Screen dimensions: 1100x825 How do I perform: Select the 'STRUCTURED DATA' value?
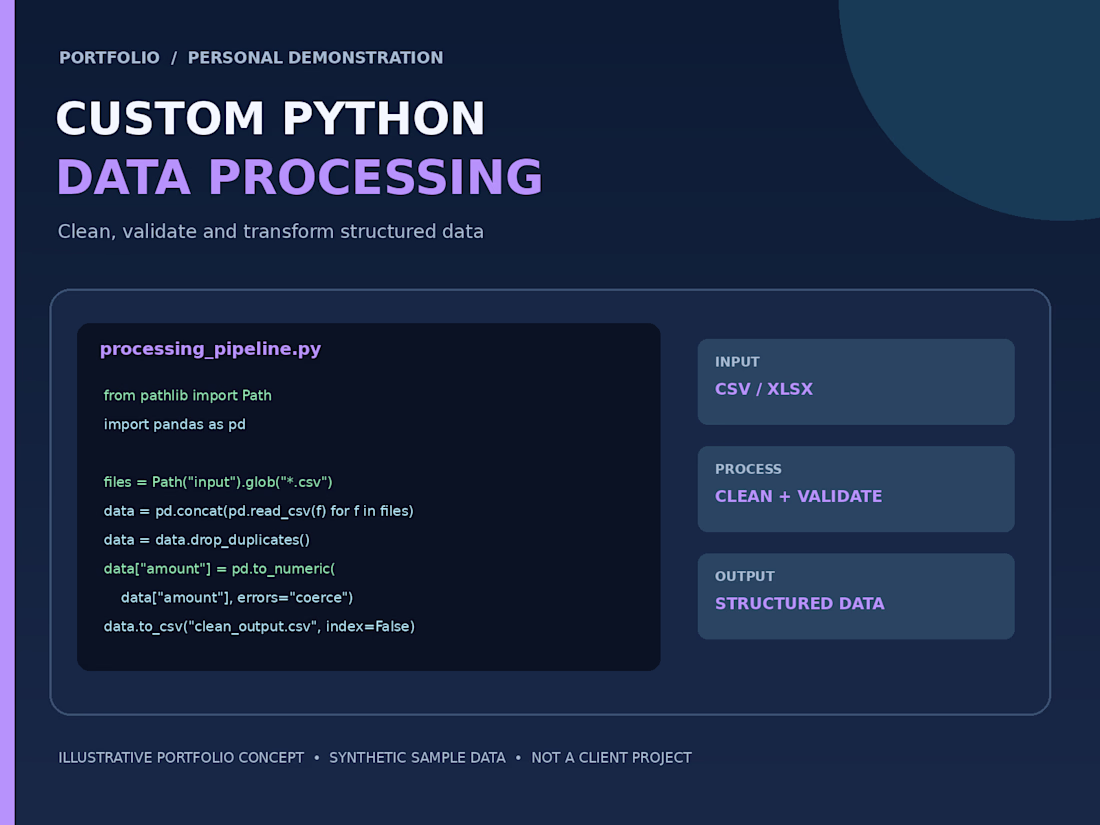(800, 603)
